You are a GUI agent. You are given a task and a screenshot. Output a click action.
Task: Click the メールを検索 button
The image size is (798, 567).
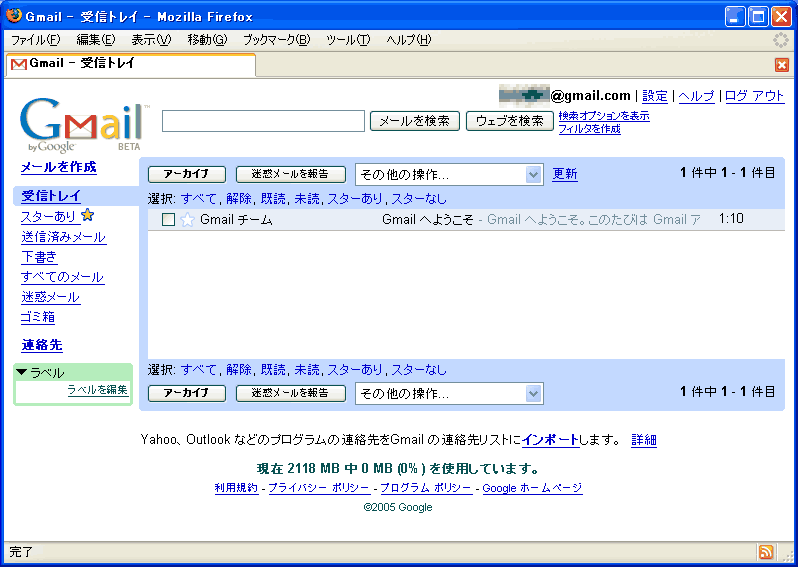point(415,121)
